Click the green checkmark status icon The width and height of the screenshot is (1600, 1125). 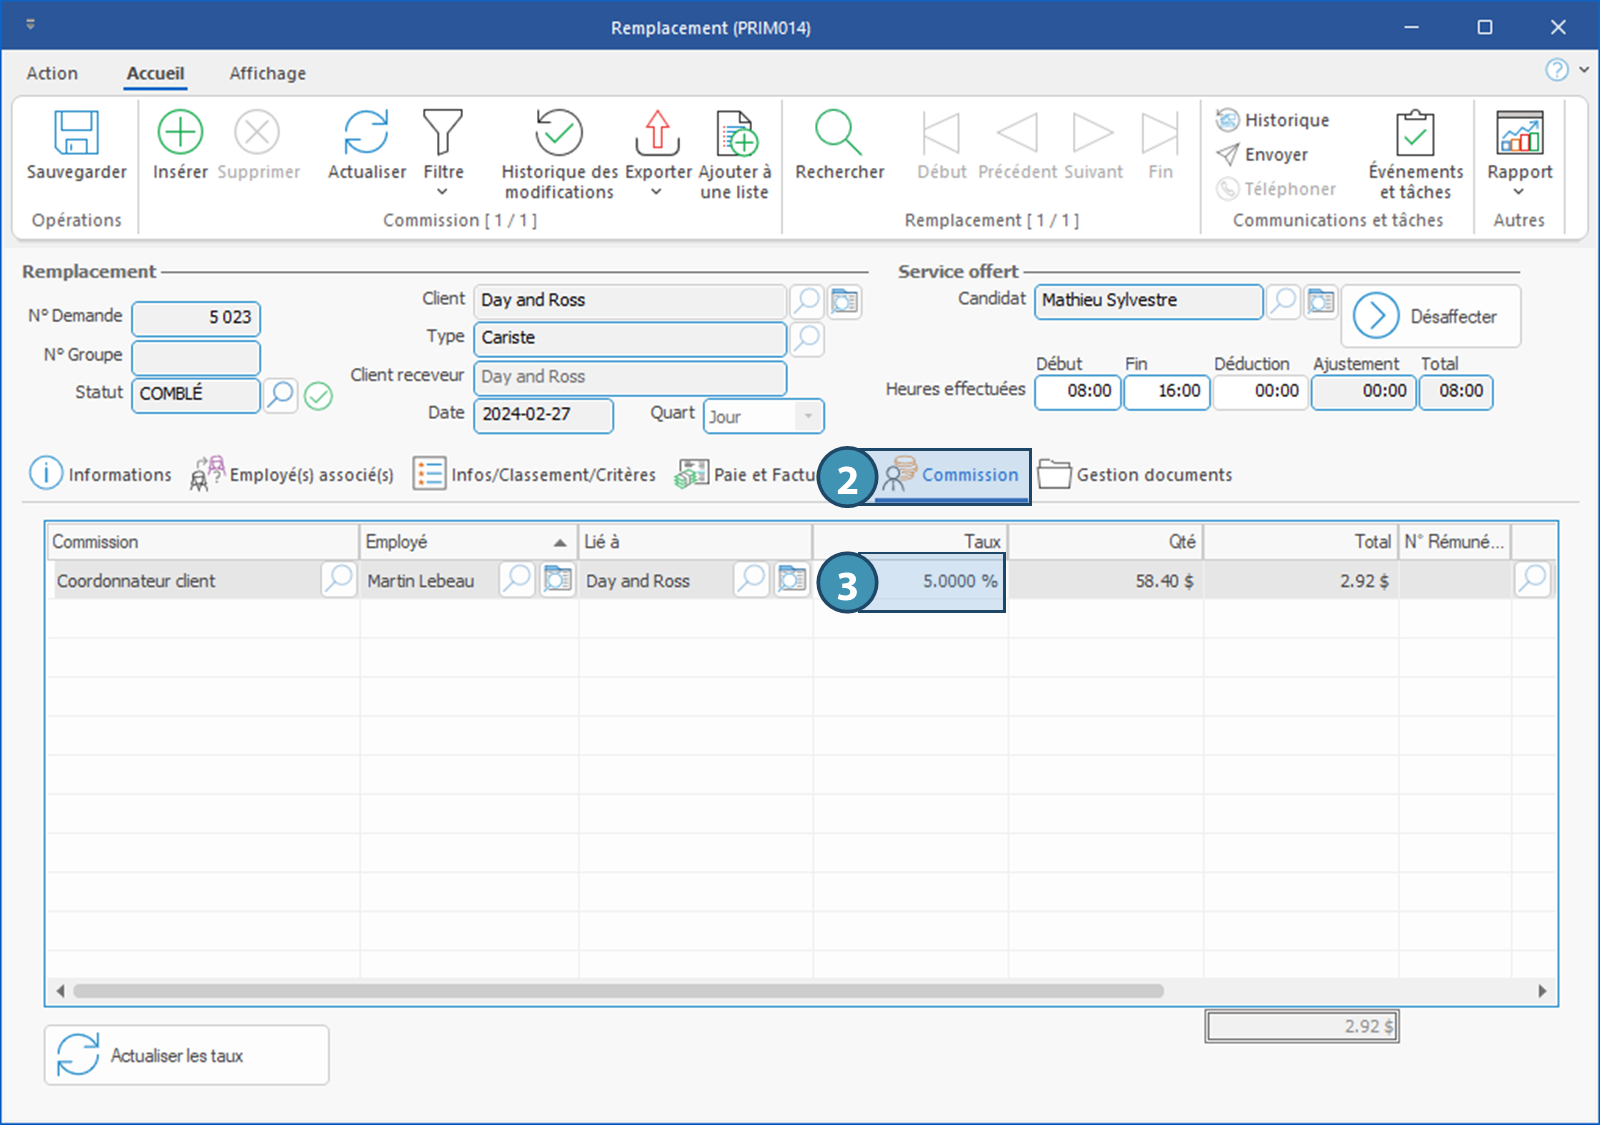[319, 397]
